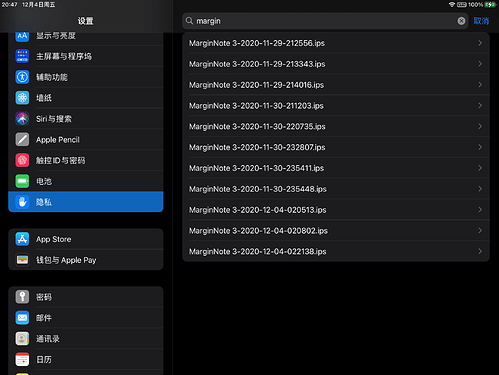Open MarginNote 3-2020-12-04-020513.ips log
The image size is (499, 375).
(x=336, y=210)
